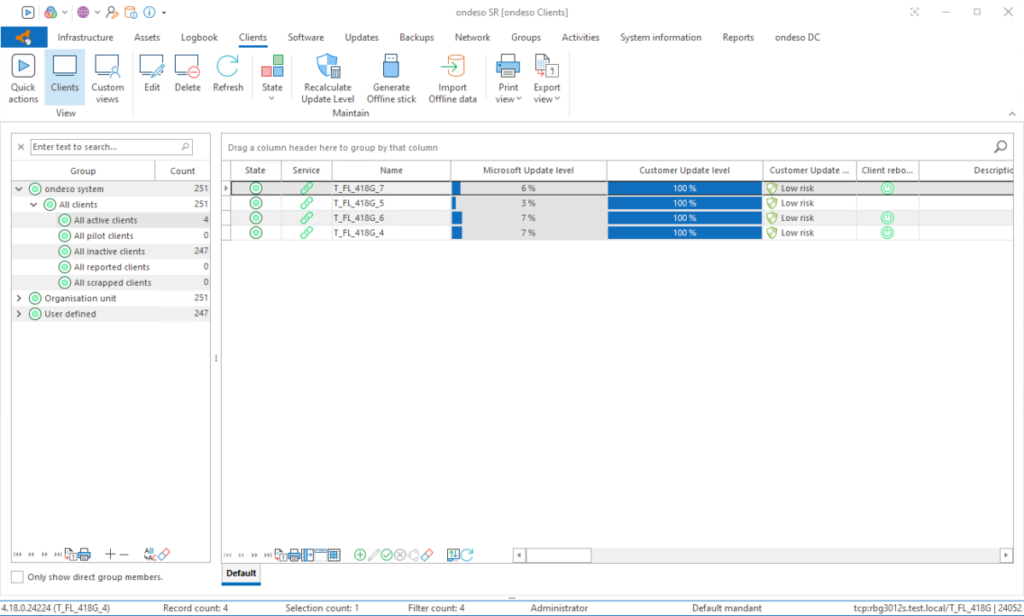
Task: Open the Reports ribbon tab
Action: [738, 37]
